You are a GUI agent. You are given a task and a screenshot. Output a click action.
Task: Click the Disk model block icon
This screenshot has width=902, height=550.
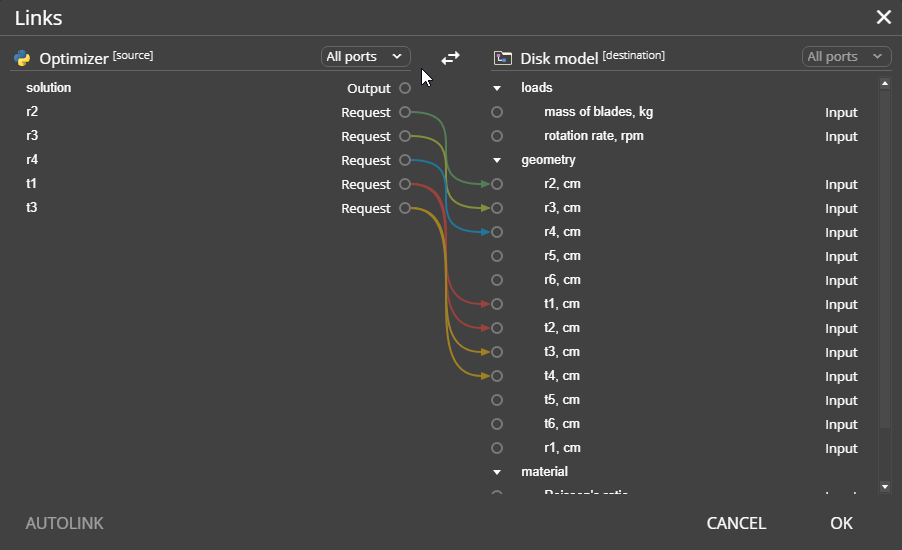pos(503,58)
